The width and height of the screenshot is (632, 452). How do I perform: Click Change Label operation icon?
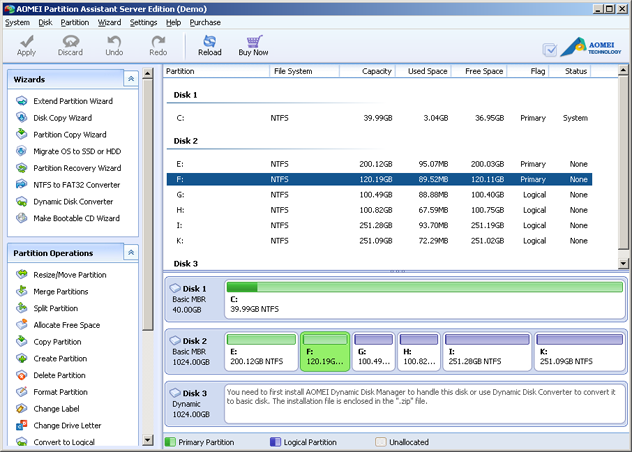[x=22, y=408]
